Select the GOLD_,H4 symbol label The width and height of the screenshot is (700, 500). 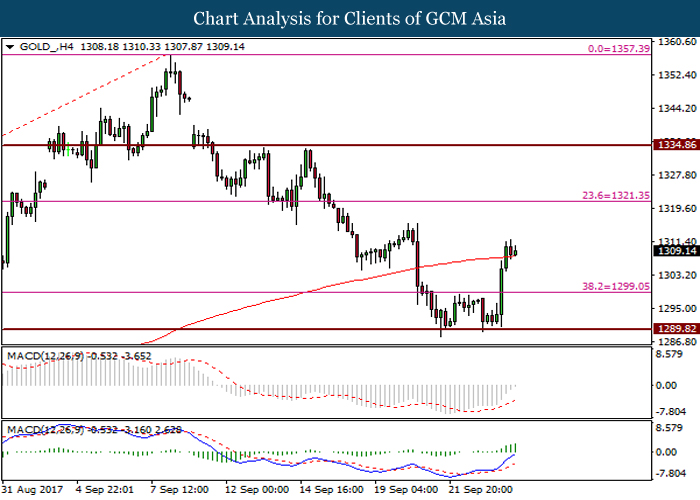point(46,47)
